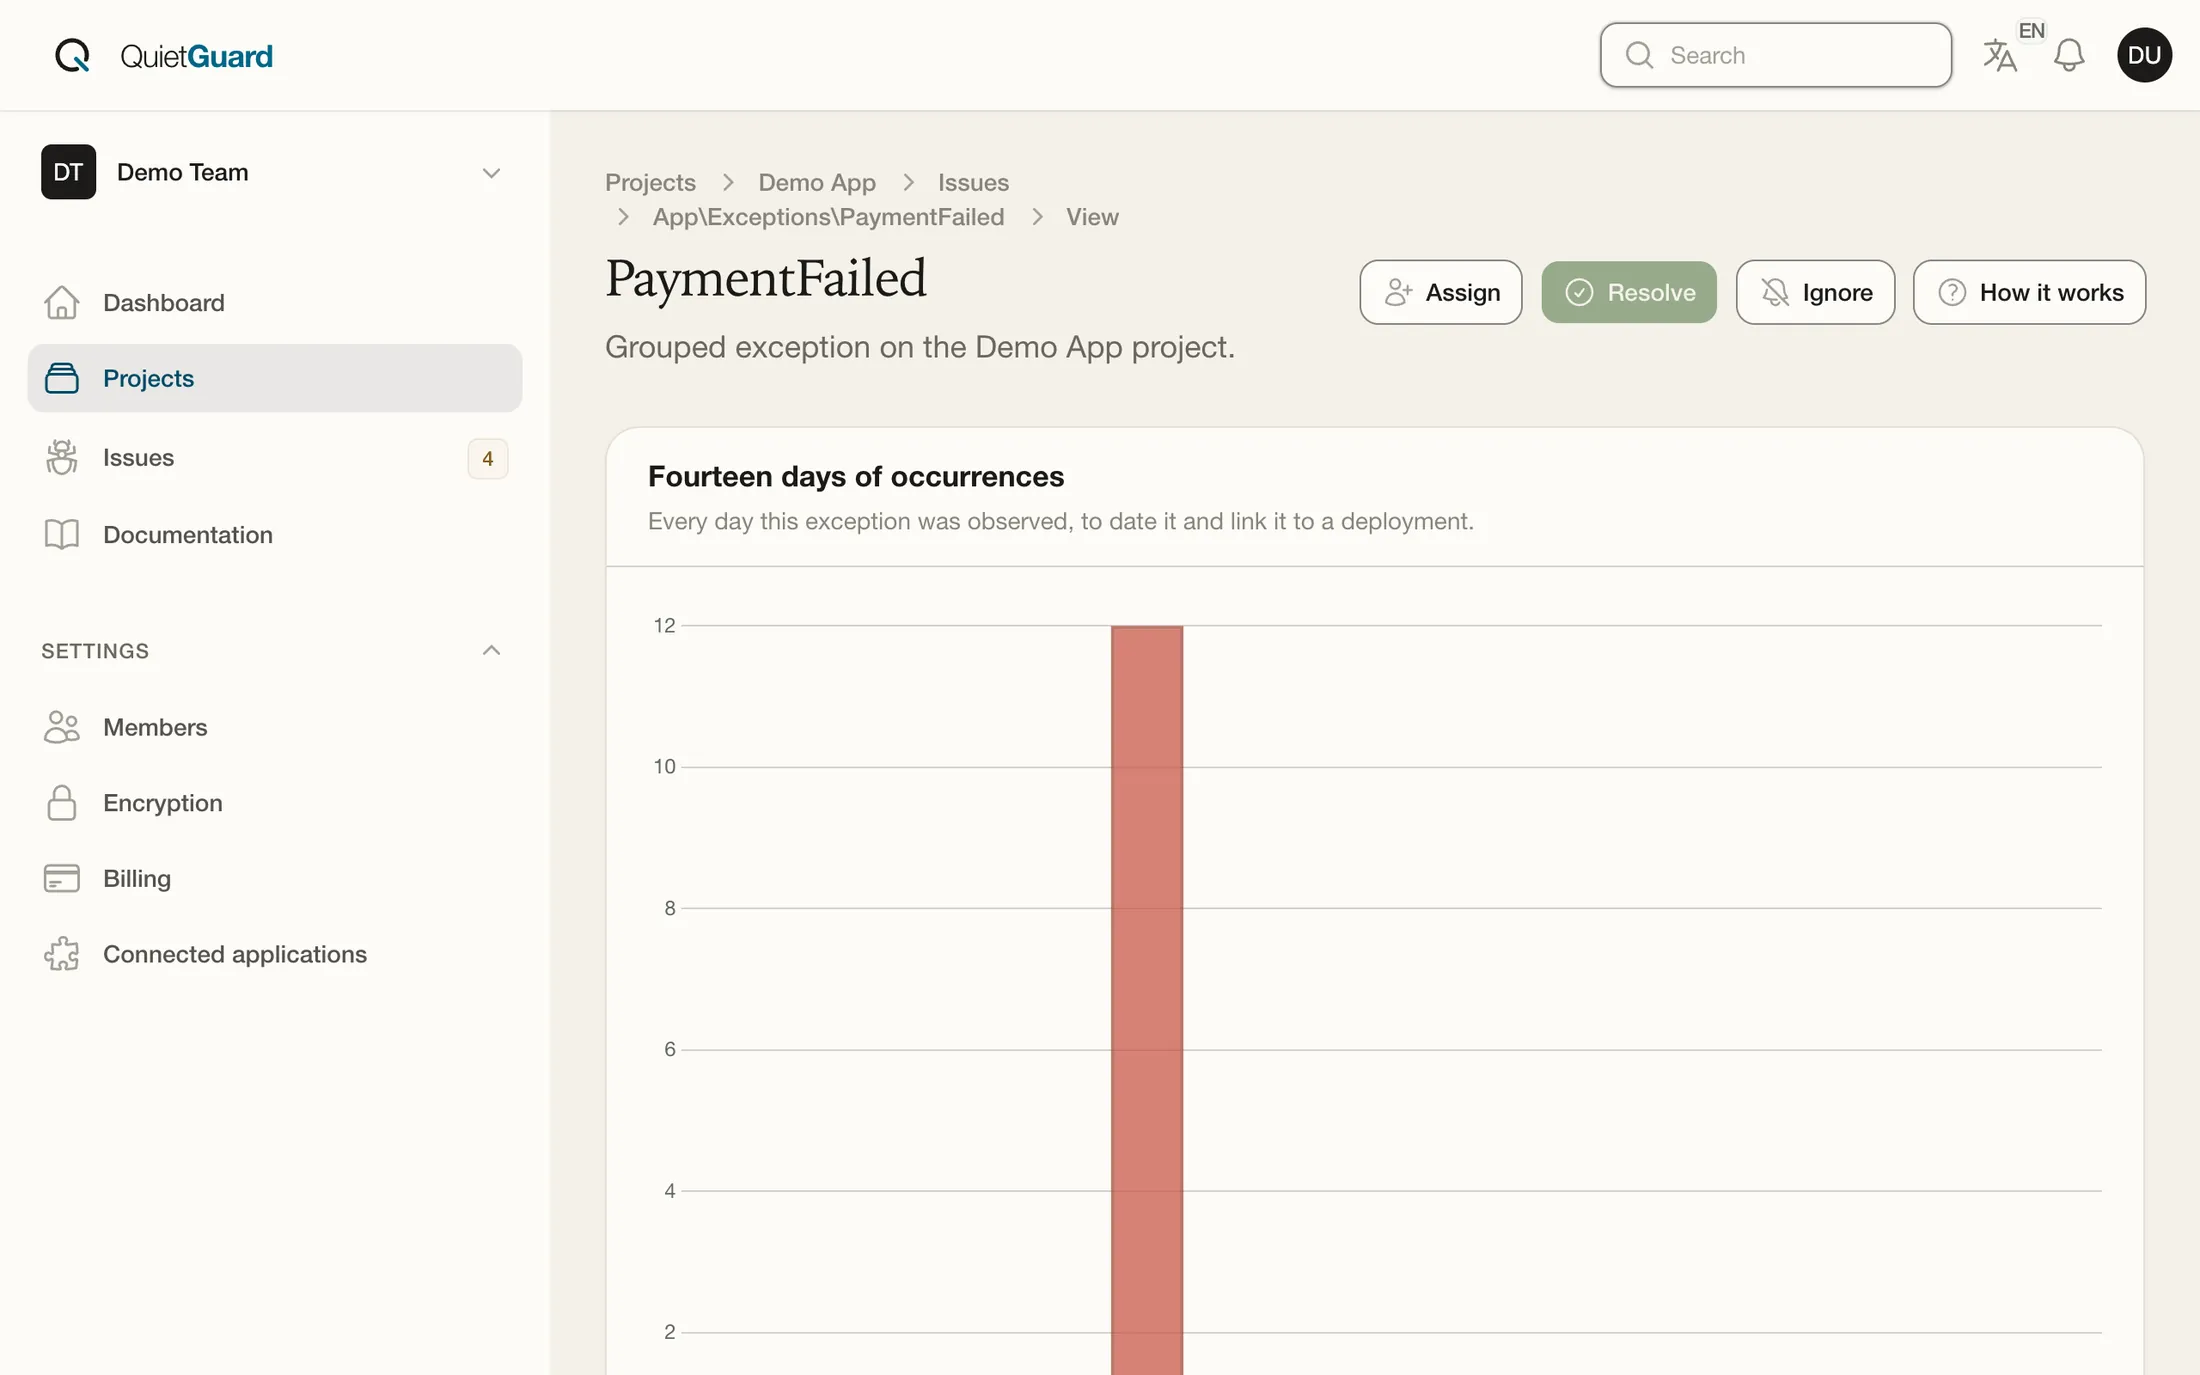
Task: Click the DT team avatar
Action: 68,172
